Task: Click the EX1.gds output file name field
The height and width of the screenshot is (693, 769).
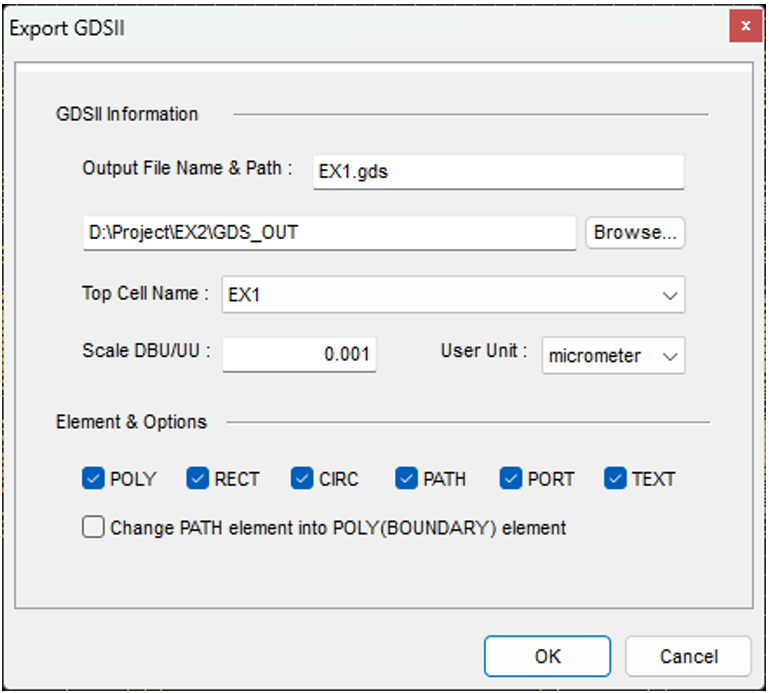Action: pyautogui.click(x=498, y=172)
